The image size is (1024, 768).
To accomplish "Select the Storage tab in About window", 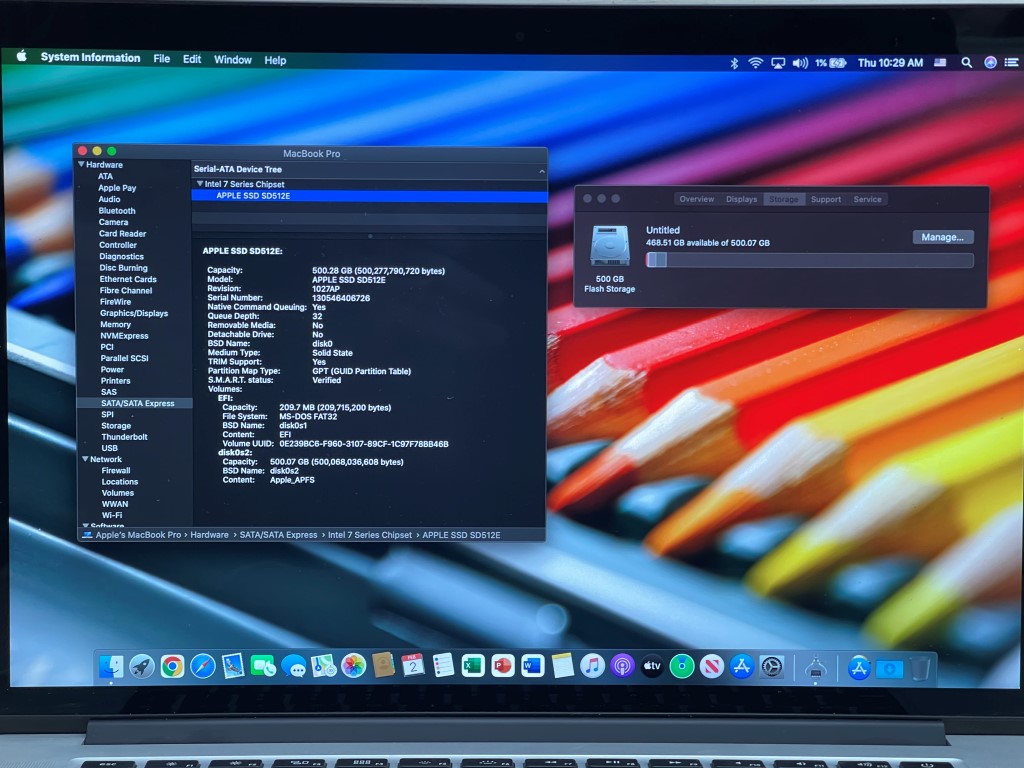I will tap(784, 199).
